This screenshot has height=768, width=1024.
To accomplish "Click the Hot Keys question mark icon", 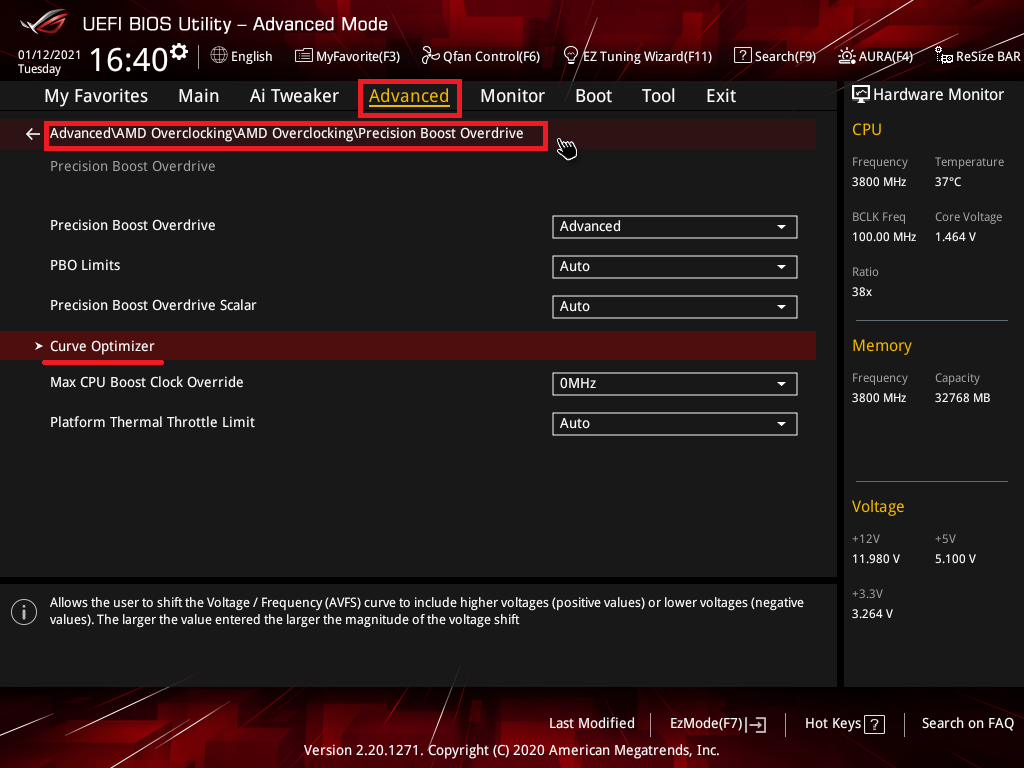I will [874, 724].
